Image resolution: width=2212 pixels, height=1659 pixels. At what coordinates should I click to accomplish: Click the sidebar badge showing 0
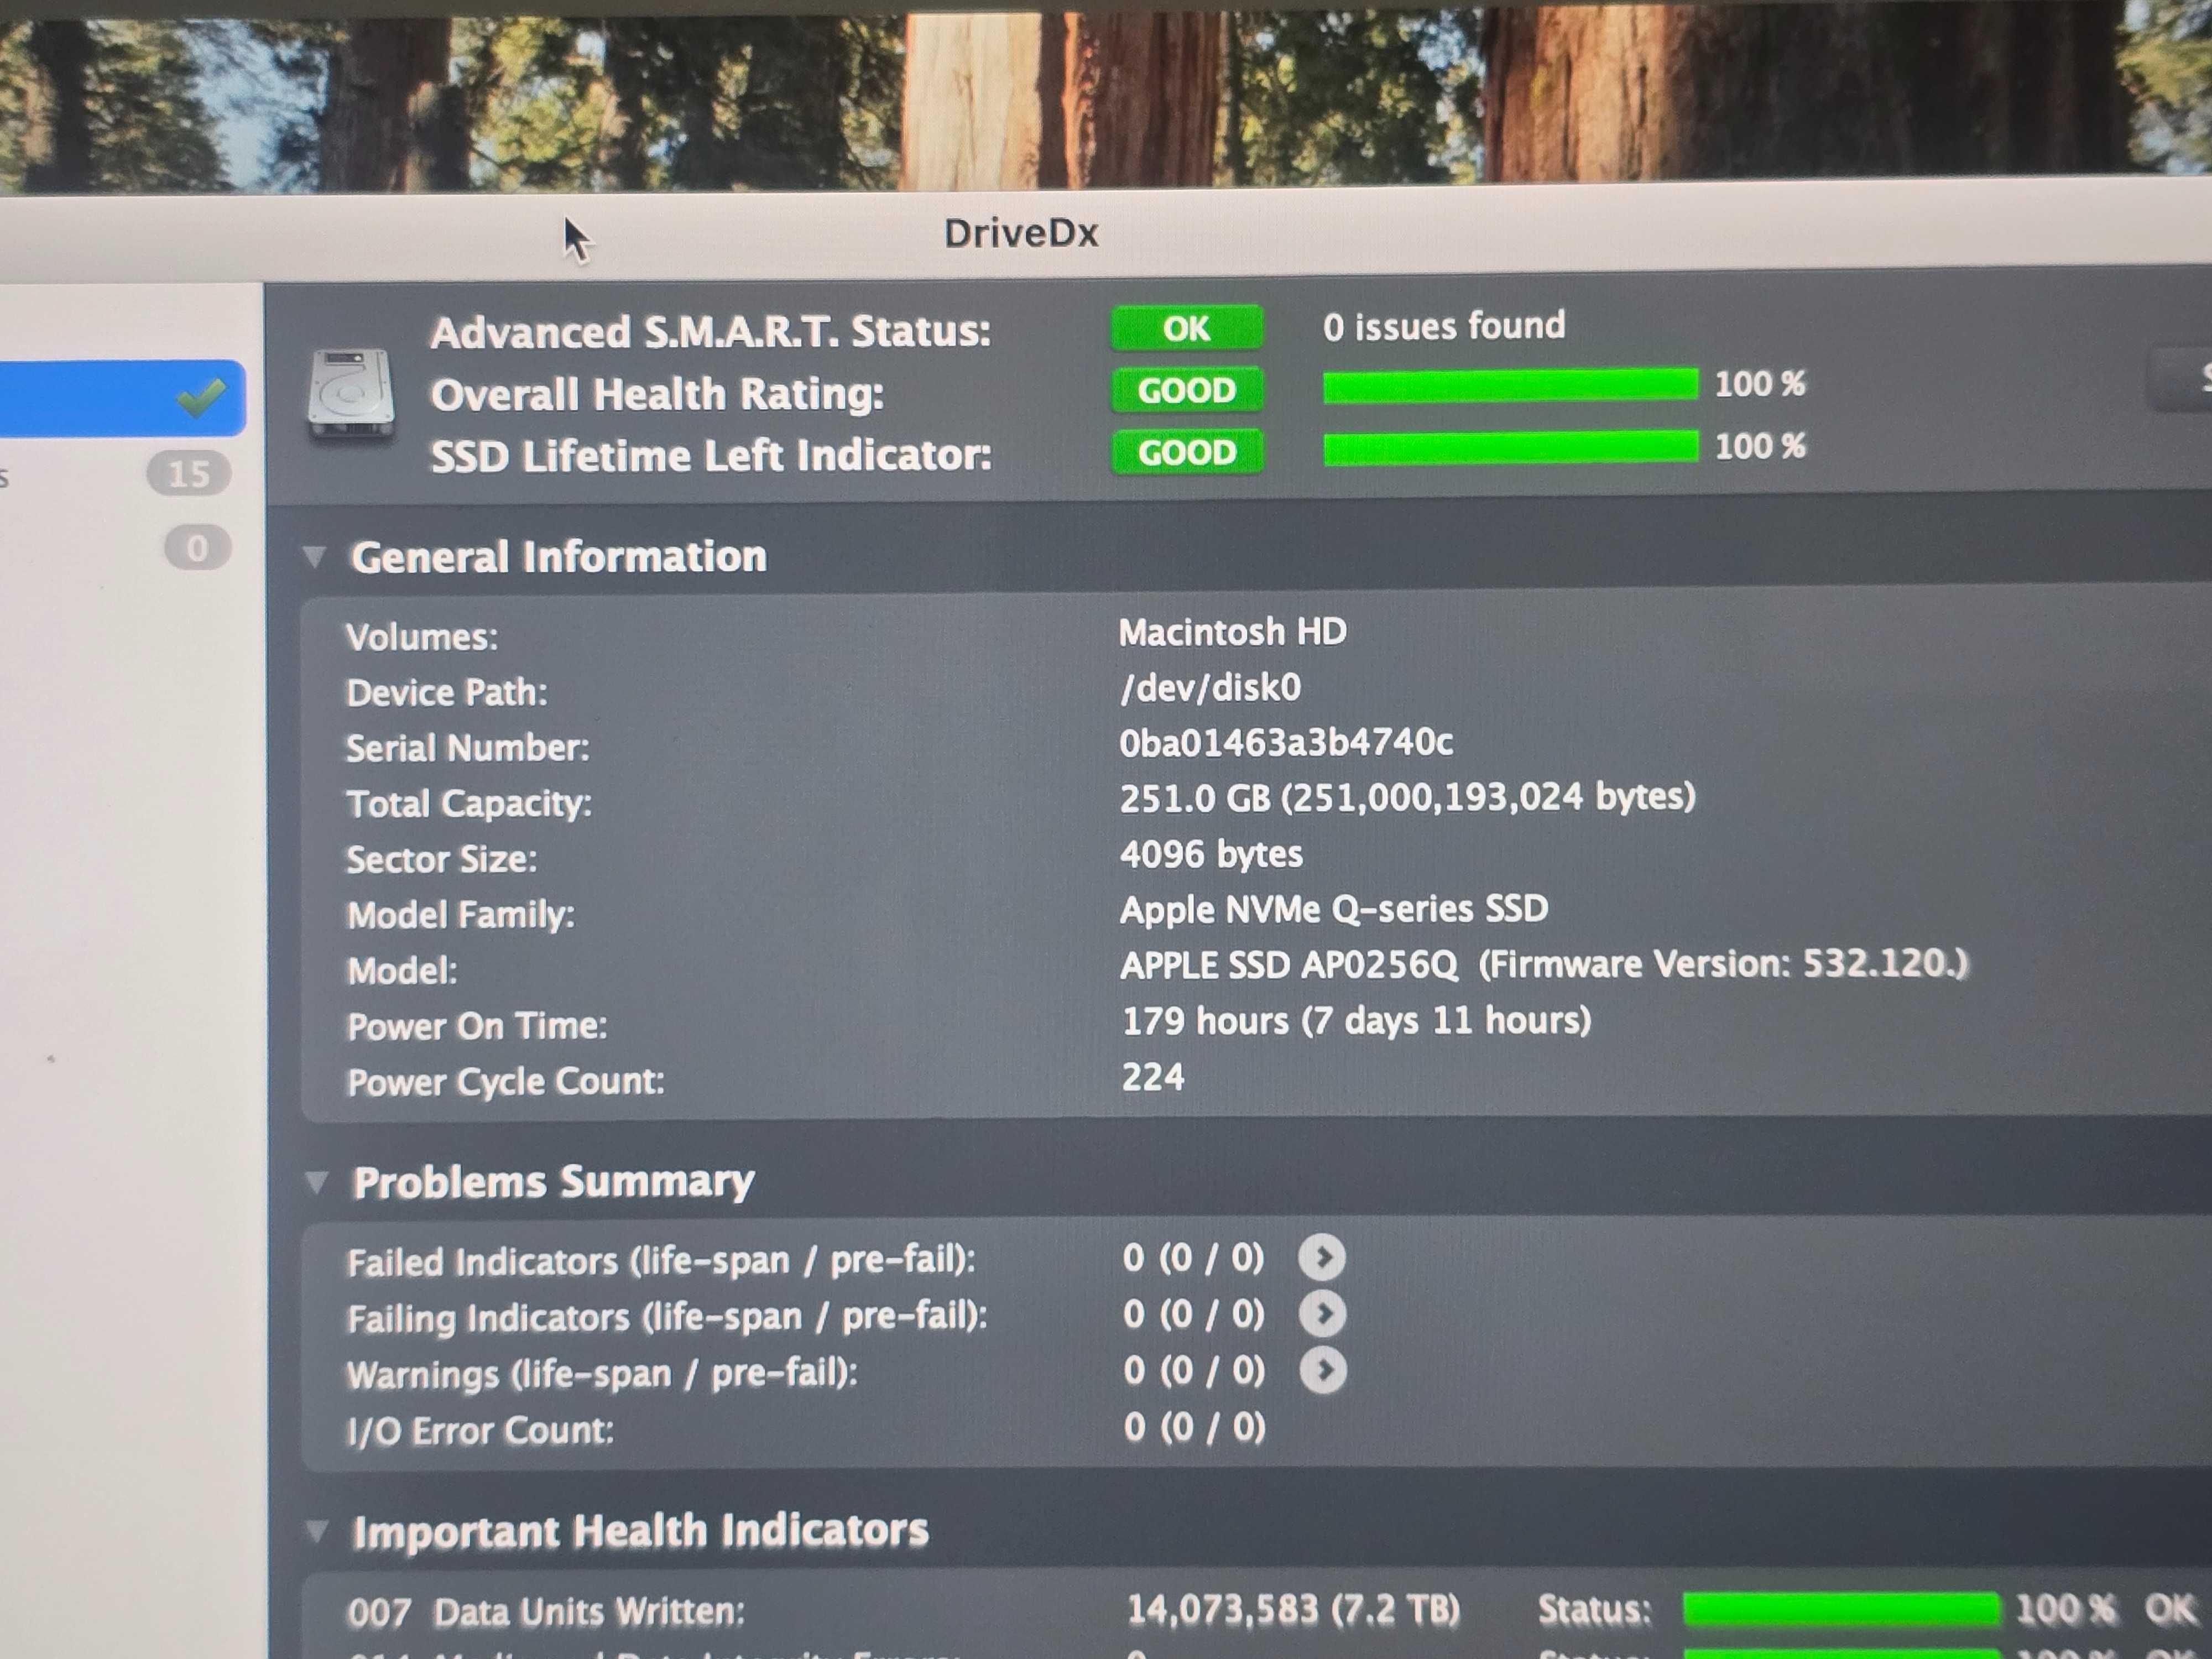click(197, 548)
